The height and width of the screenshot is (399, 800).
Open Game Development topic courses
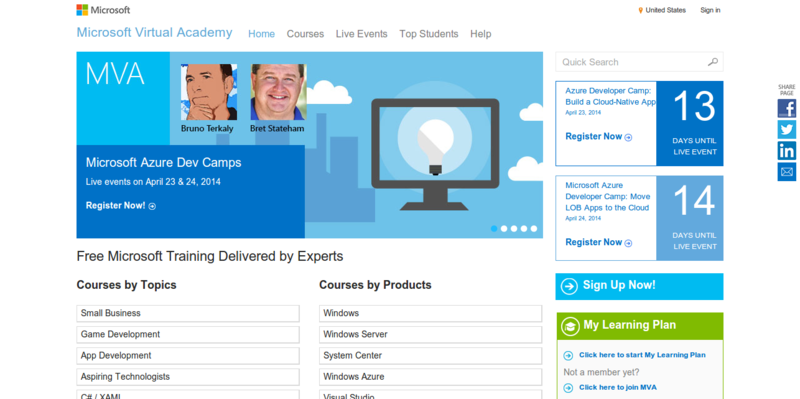point(188,335)
